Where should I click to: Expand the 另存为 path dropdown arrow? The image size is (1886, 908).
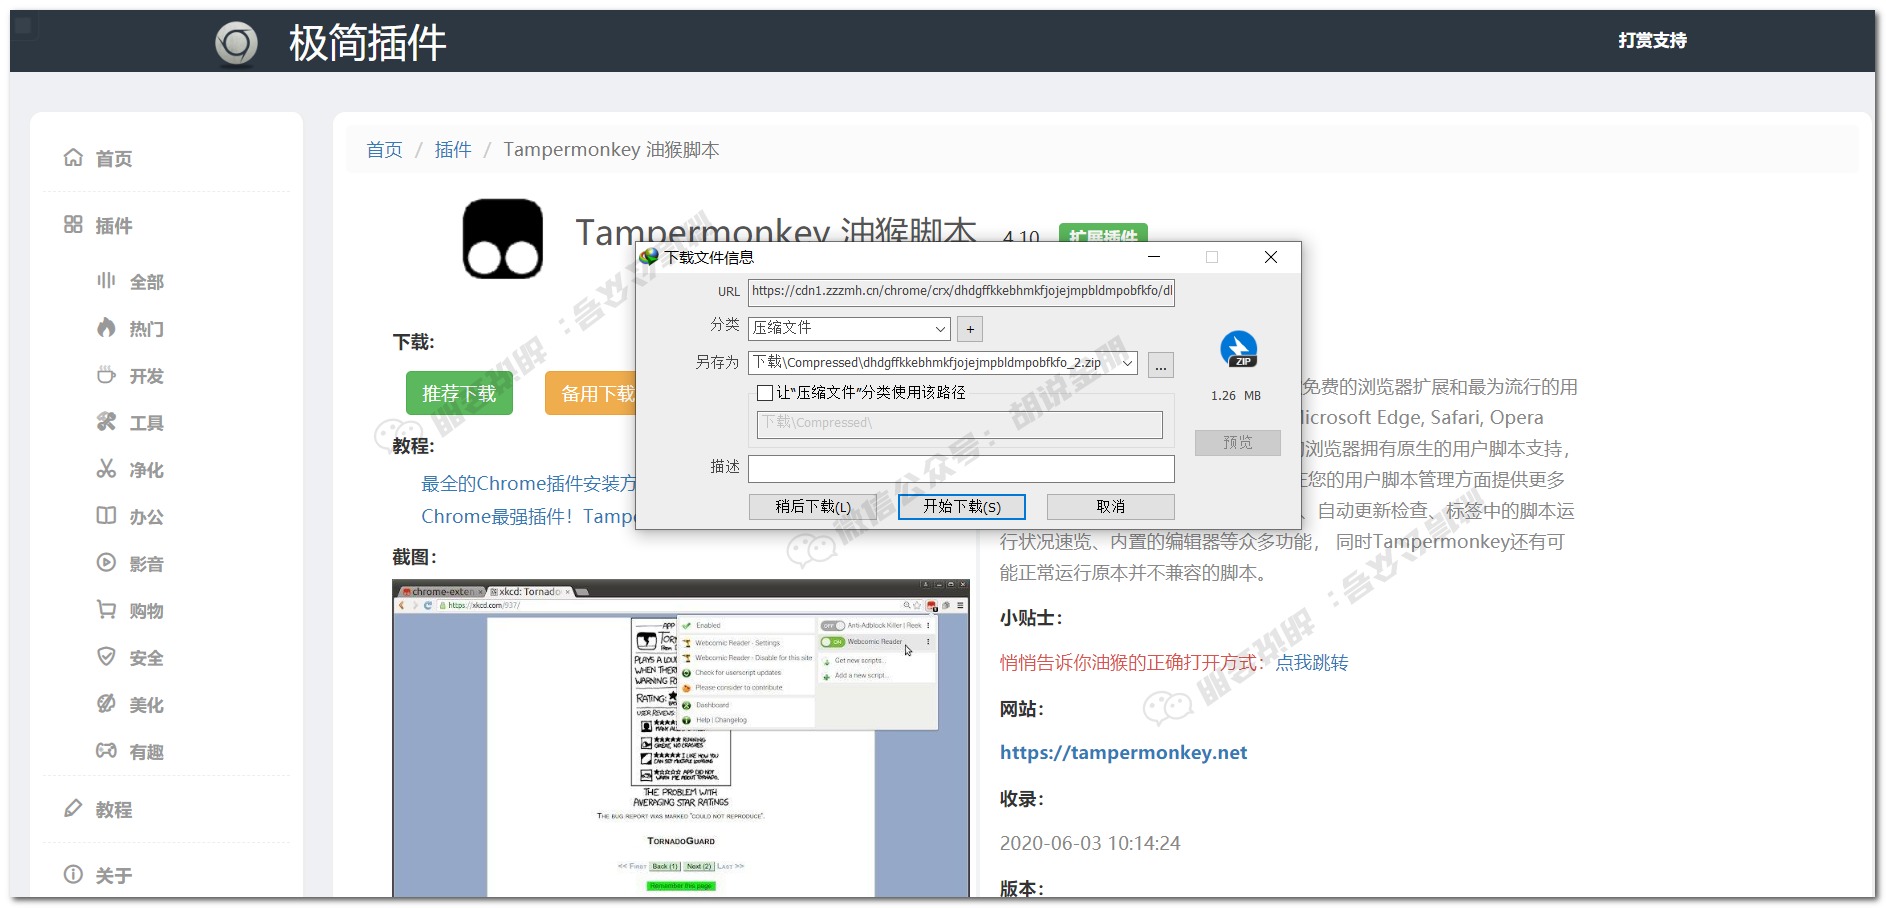(x=1128, y=363)
